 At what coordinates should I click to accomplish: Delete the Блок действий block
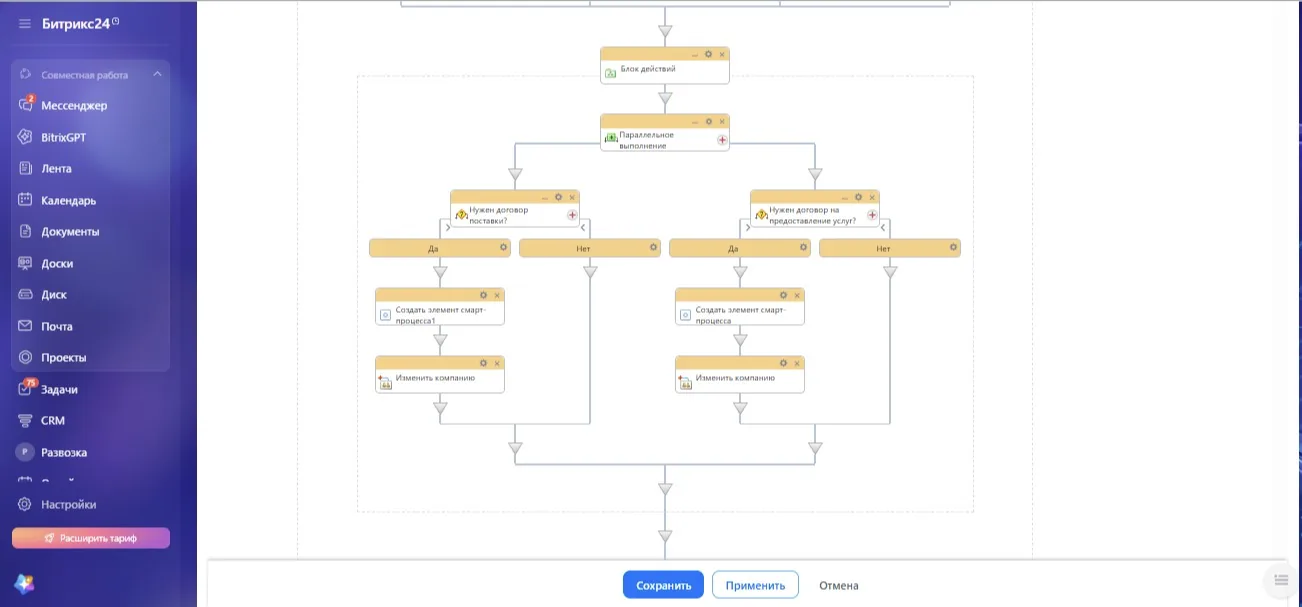tap(722, 54)
